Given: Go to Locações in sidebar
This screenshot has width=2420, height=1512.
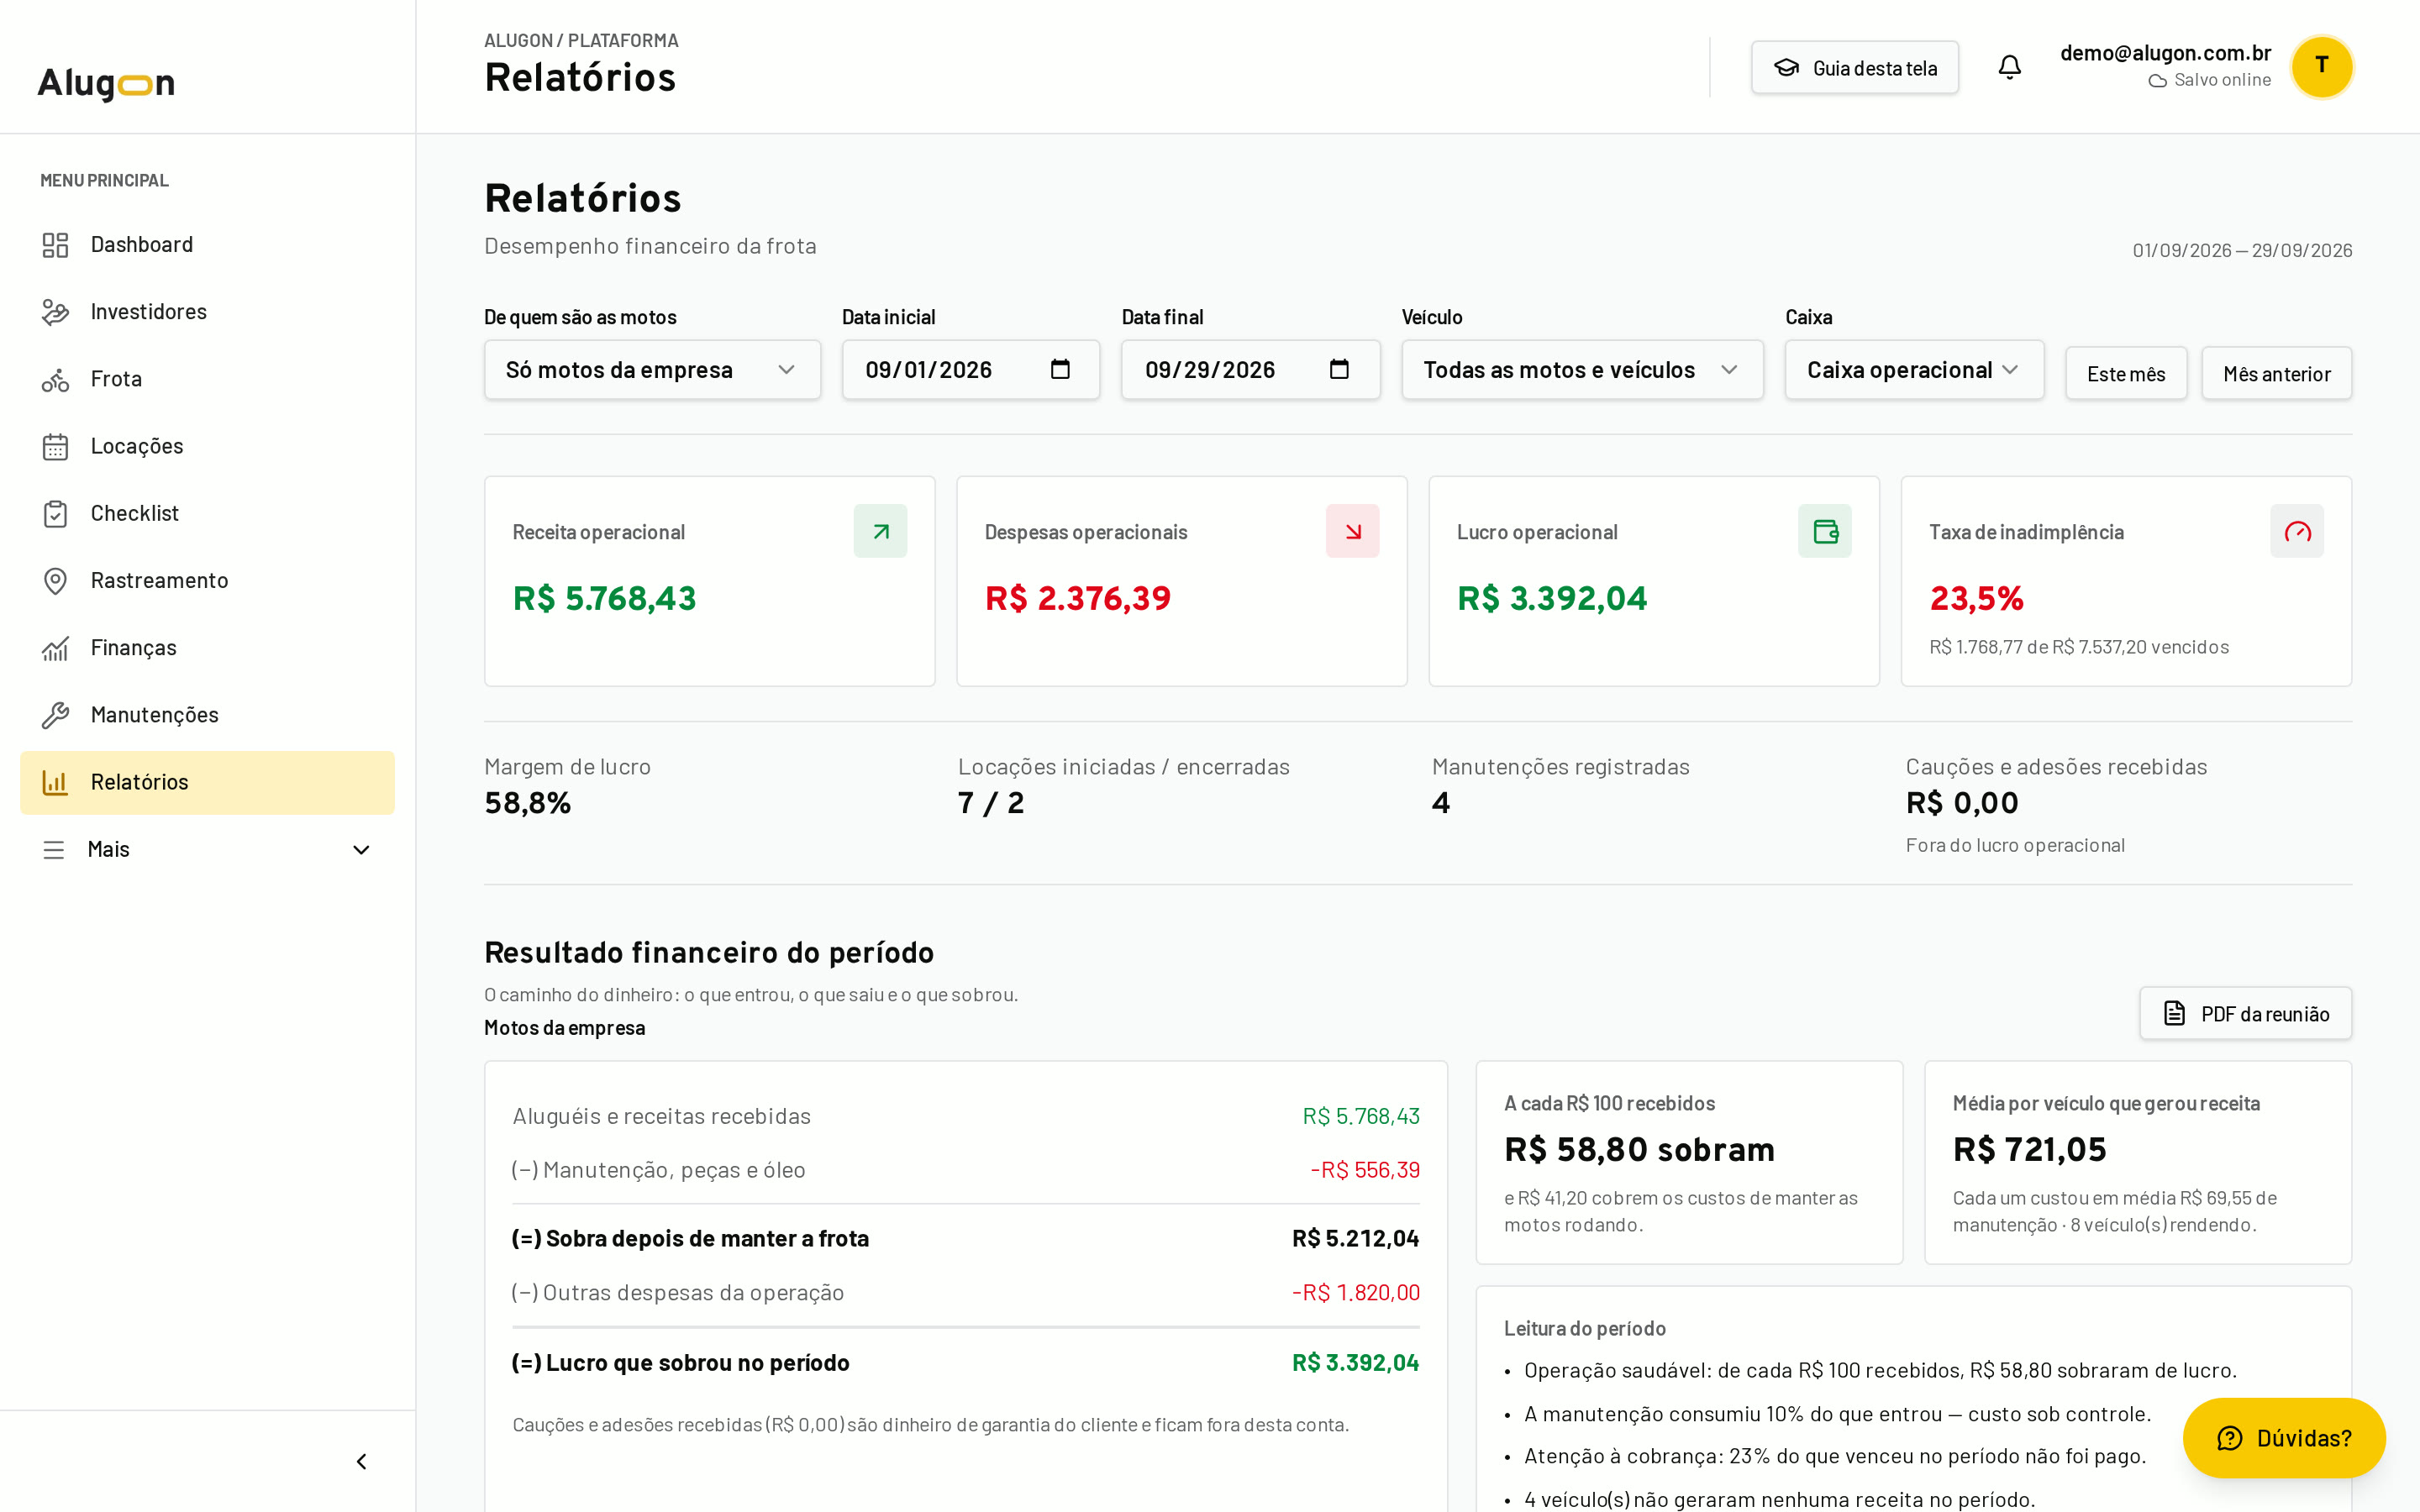Looking at the screenshot, I should (x=207, y=446).
